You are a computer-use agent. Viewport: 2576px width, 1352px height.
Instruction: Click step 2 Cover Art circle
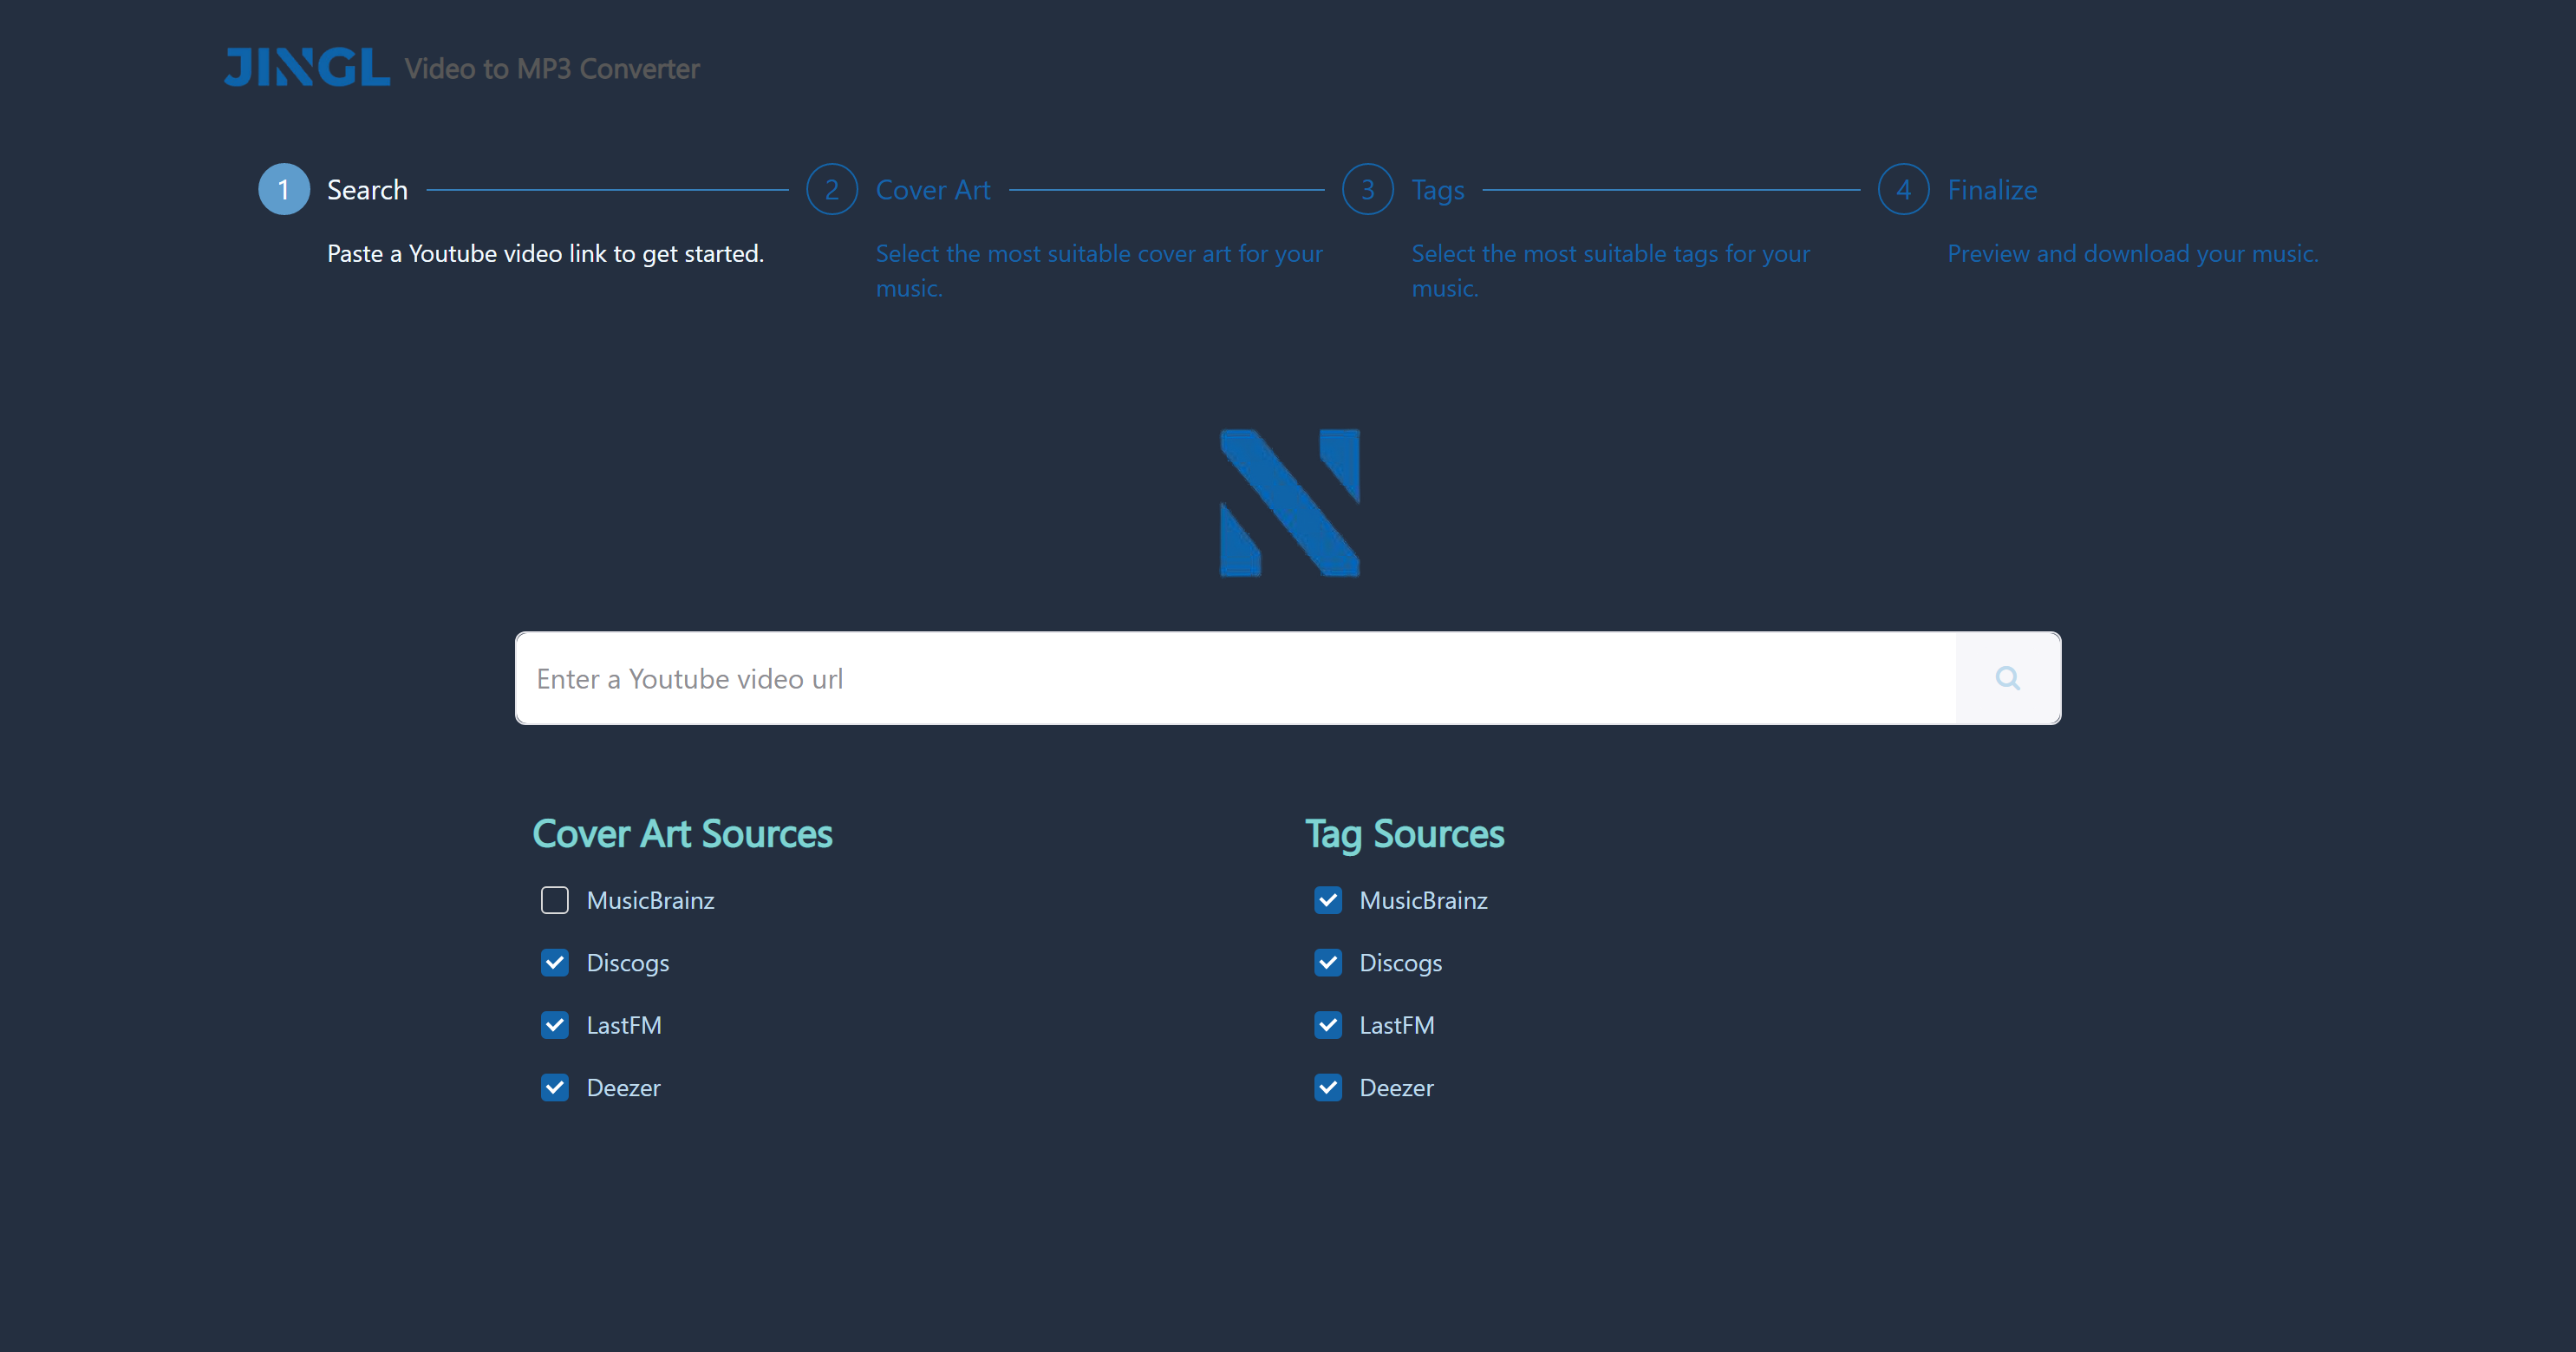(x=831, y=189)
